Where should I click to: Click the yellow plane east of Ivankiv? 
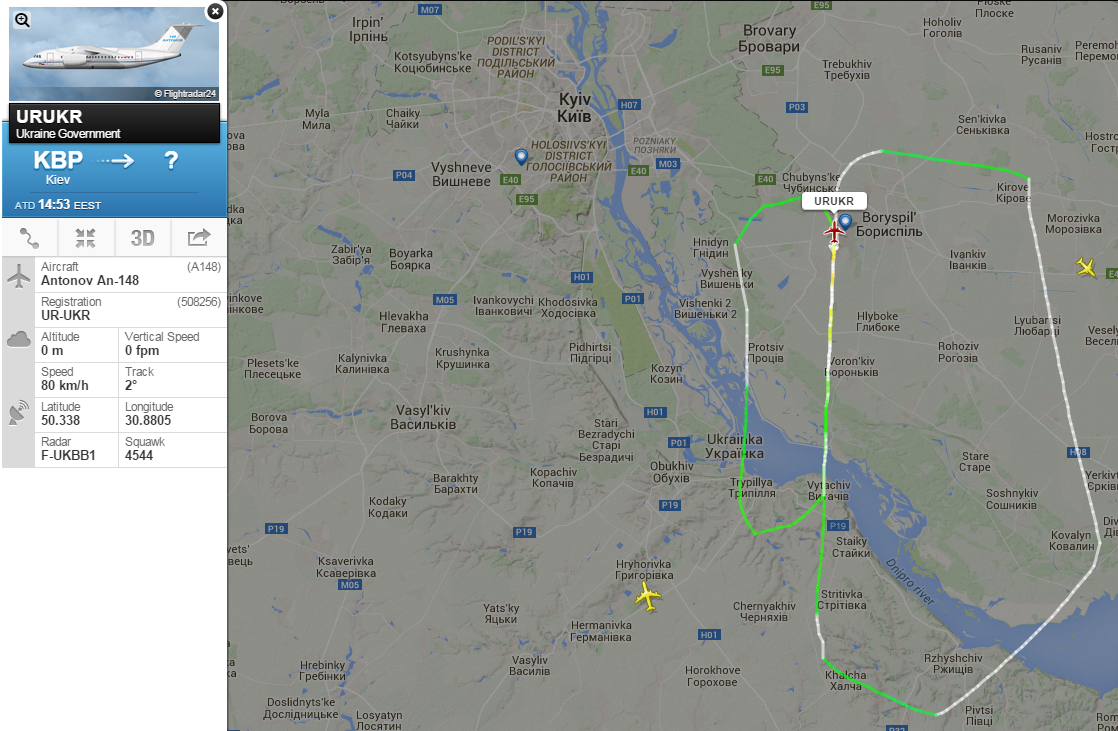[1086, 267]
